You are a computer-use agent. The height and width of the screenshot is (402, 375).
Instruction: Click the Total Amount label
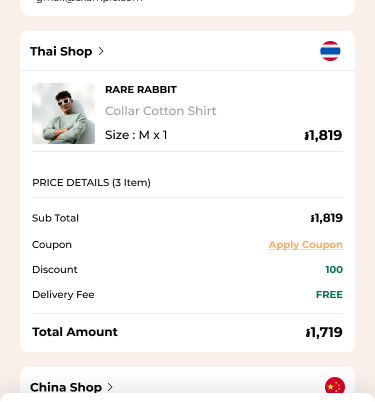[75, 332]
